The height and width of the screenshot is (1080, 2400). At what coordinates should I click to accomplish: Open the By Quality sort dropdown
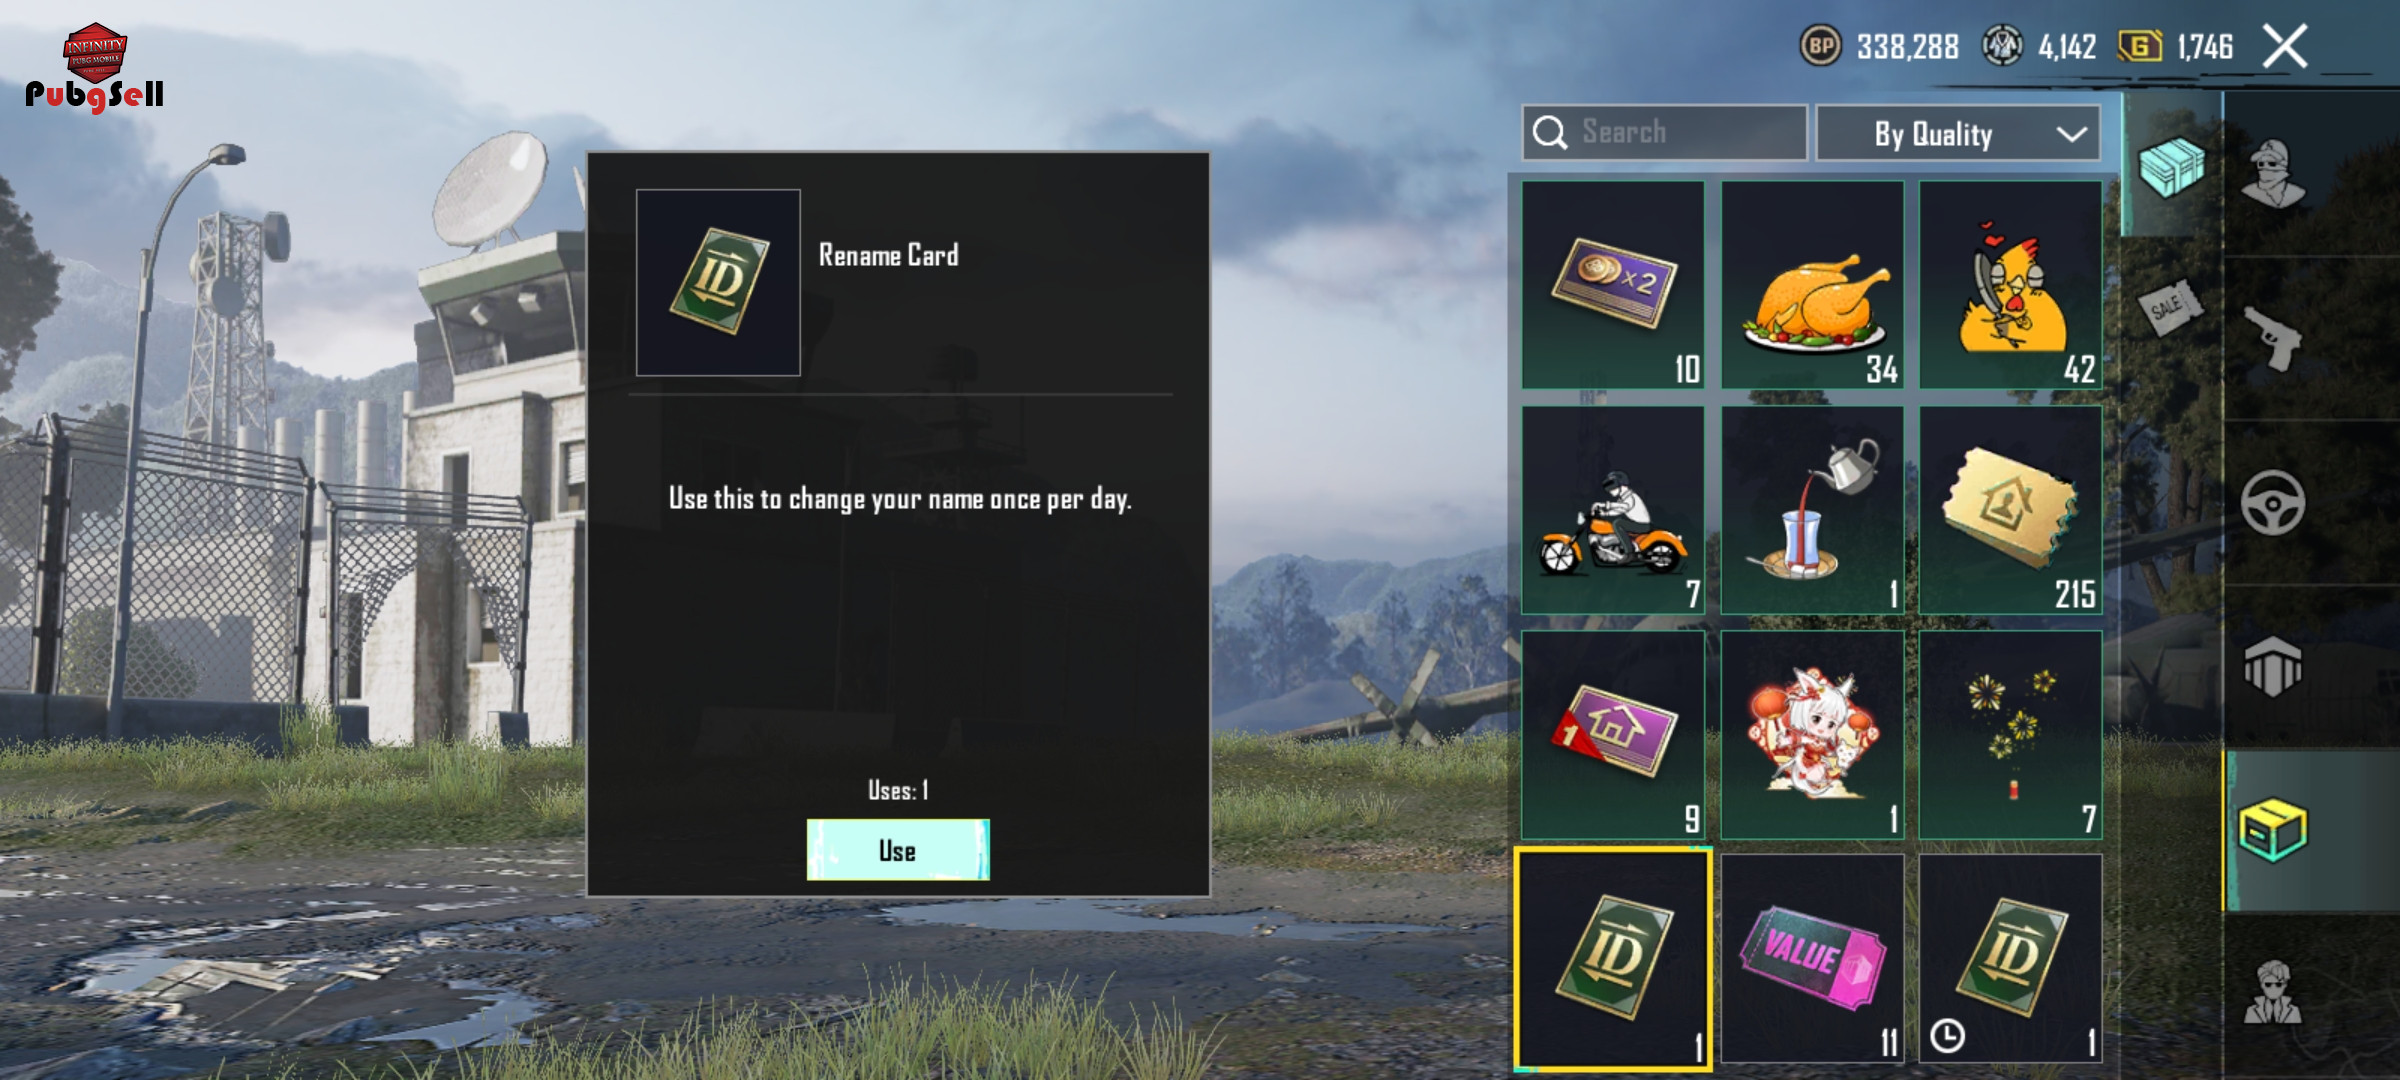(1958, 133)
